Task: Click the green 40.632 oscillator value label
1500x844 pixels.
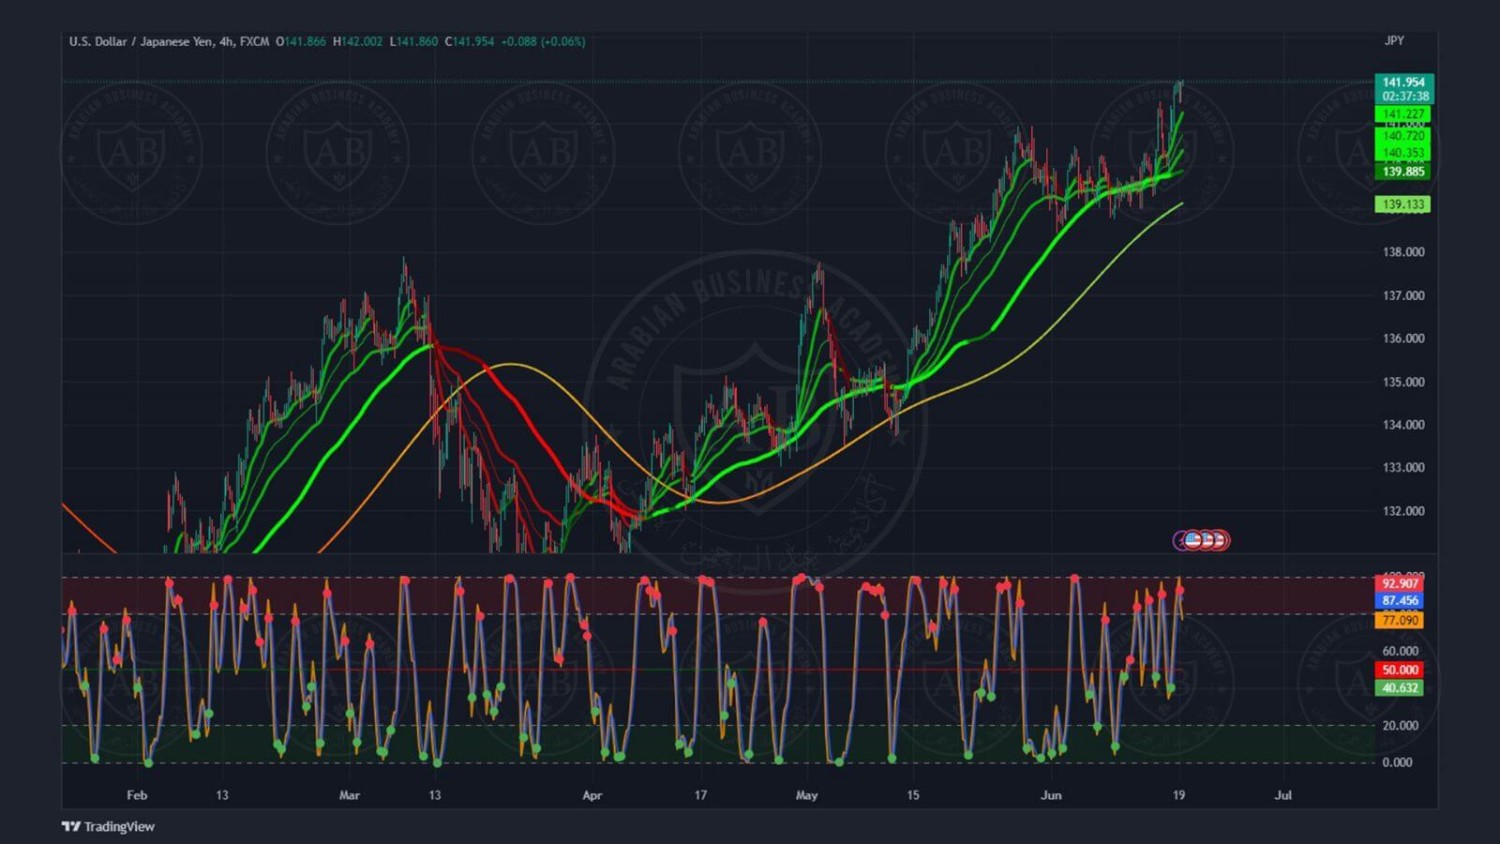Action: click(x=1400, y=688)
